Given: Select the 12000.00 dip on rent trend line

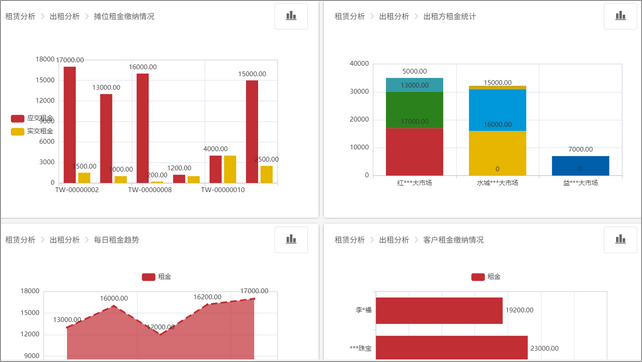Looking at the screenshot, I should coord(160,335).
